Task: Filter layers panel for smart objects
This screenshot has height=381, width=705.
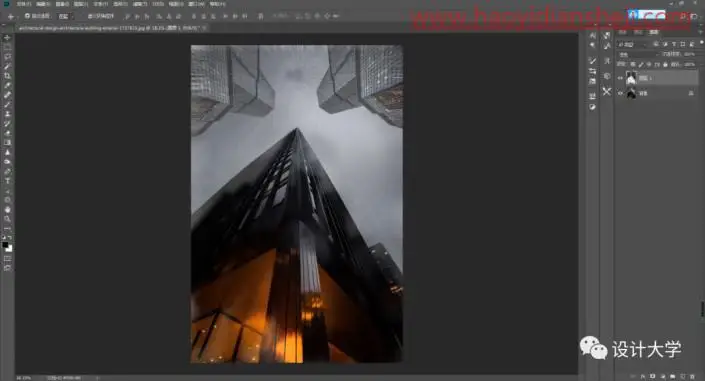Action: tap(692, 44)
